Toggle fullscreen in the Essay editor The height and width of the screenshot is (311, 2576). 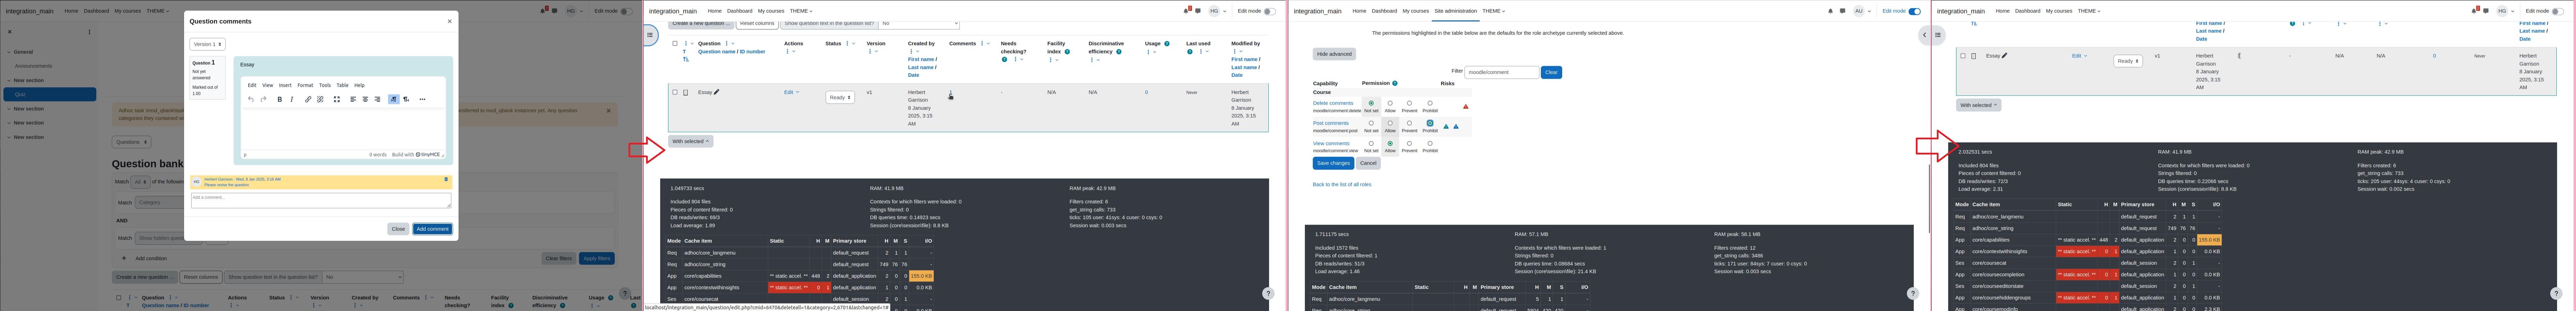click(x=337, y=99)
